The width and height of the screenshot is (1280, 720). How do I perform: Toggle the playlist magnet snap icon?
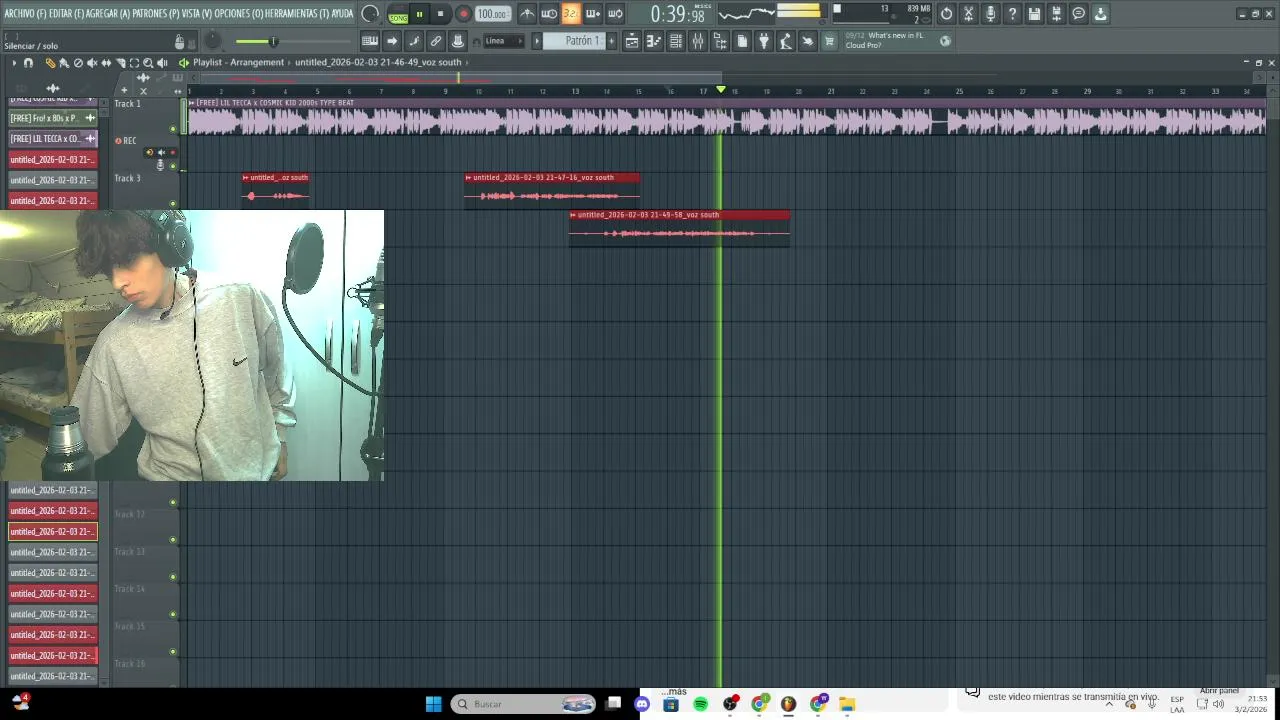tap(28, 63)
